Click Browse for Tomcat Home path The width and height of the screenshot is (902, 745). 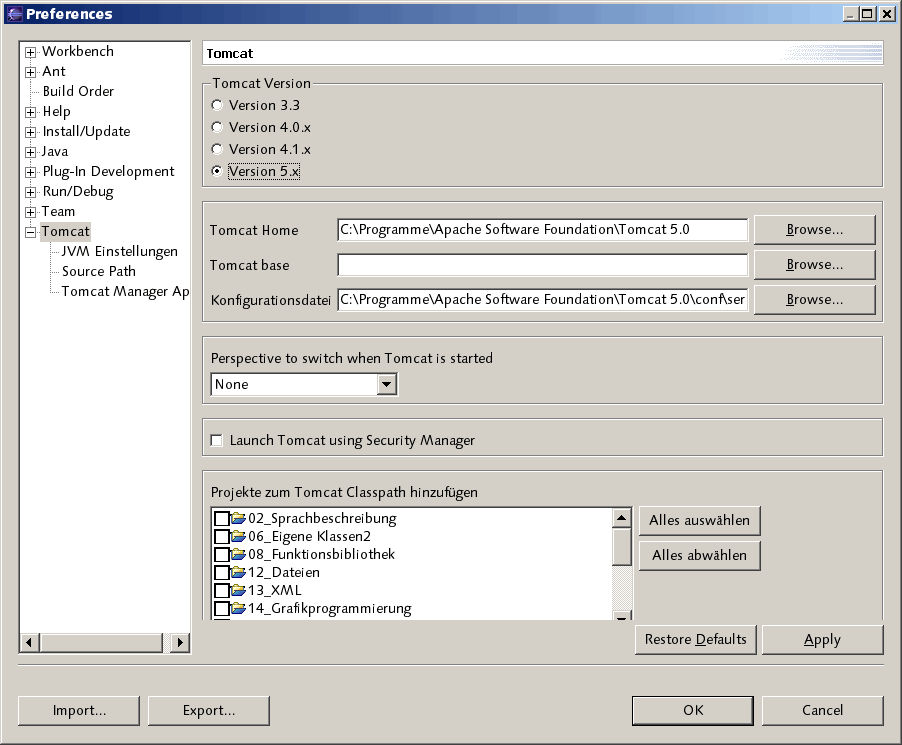[x=814, y=230]
